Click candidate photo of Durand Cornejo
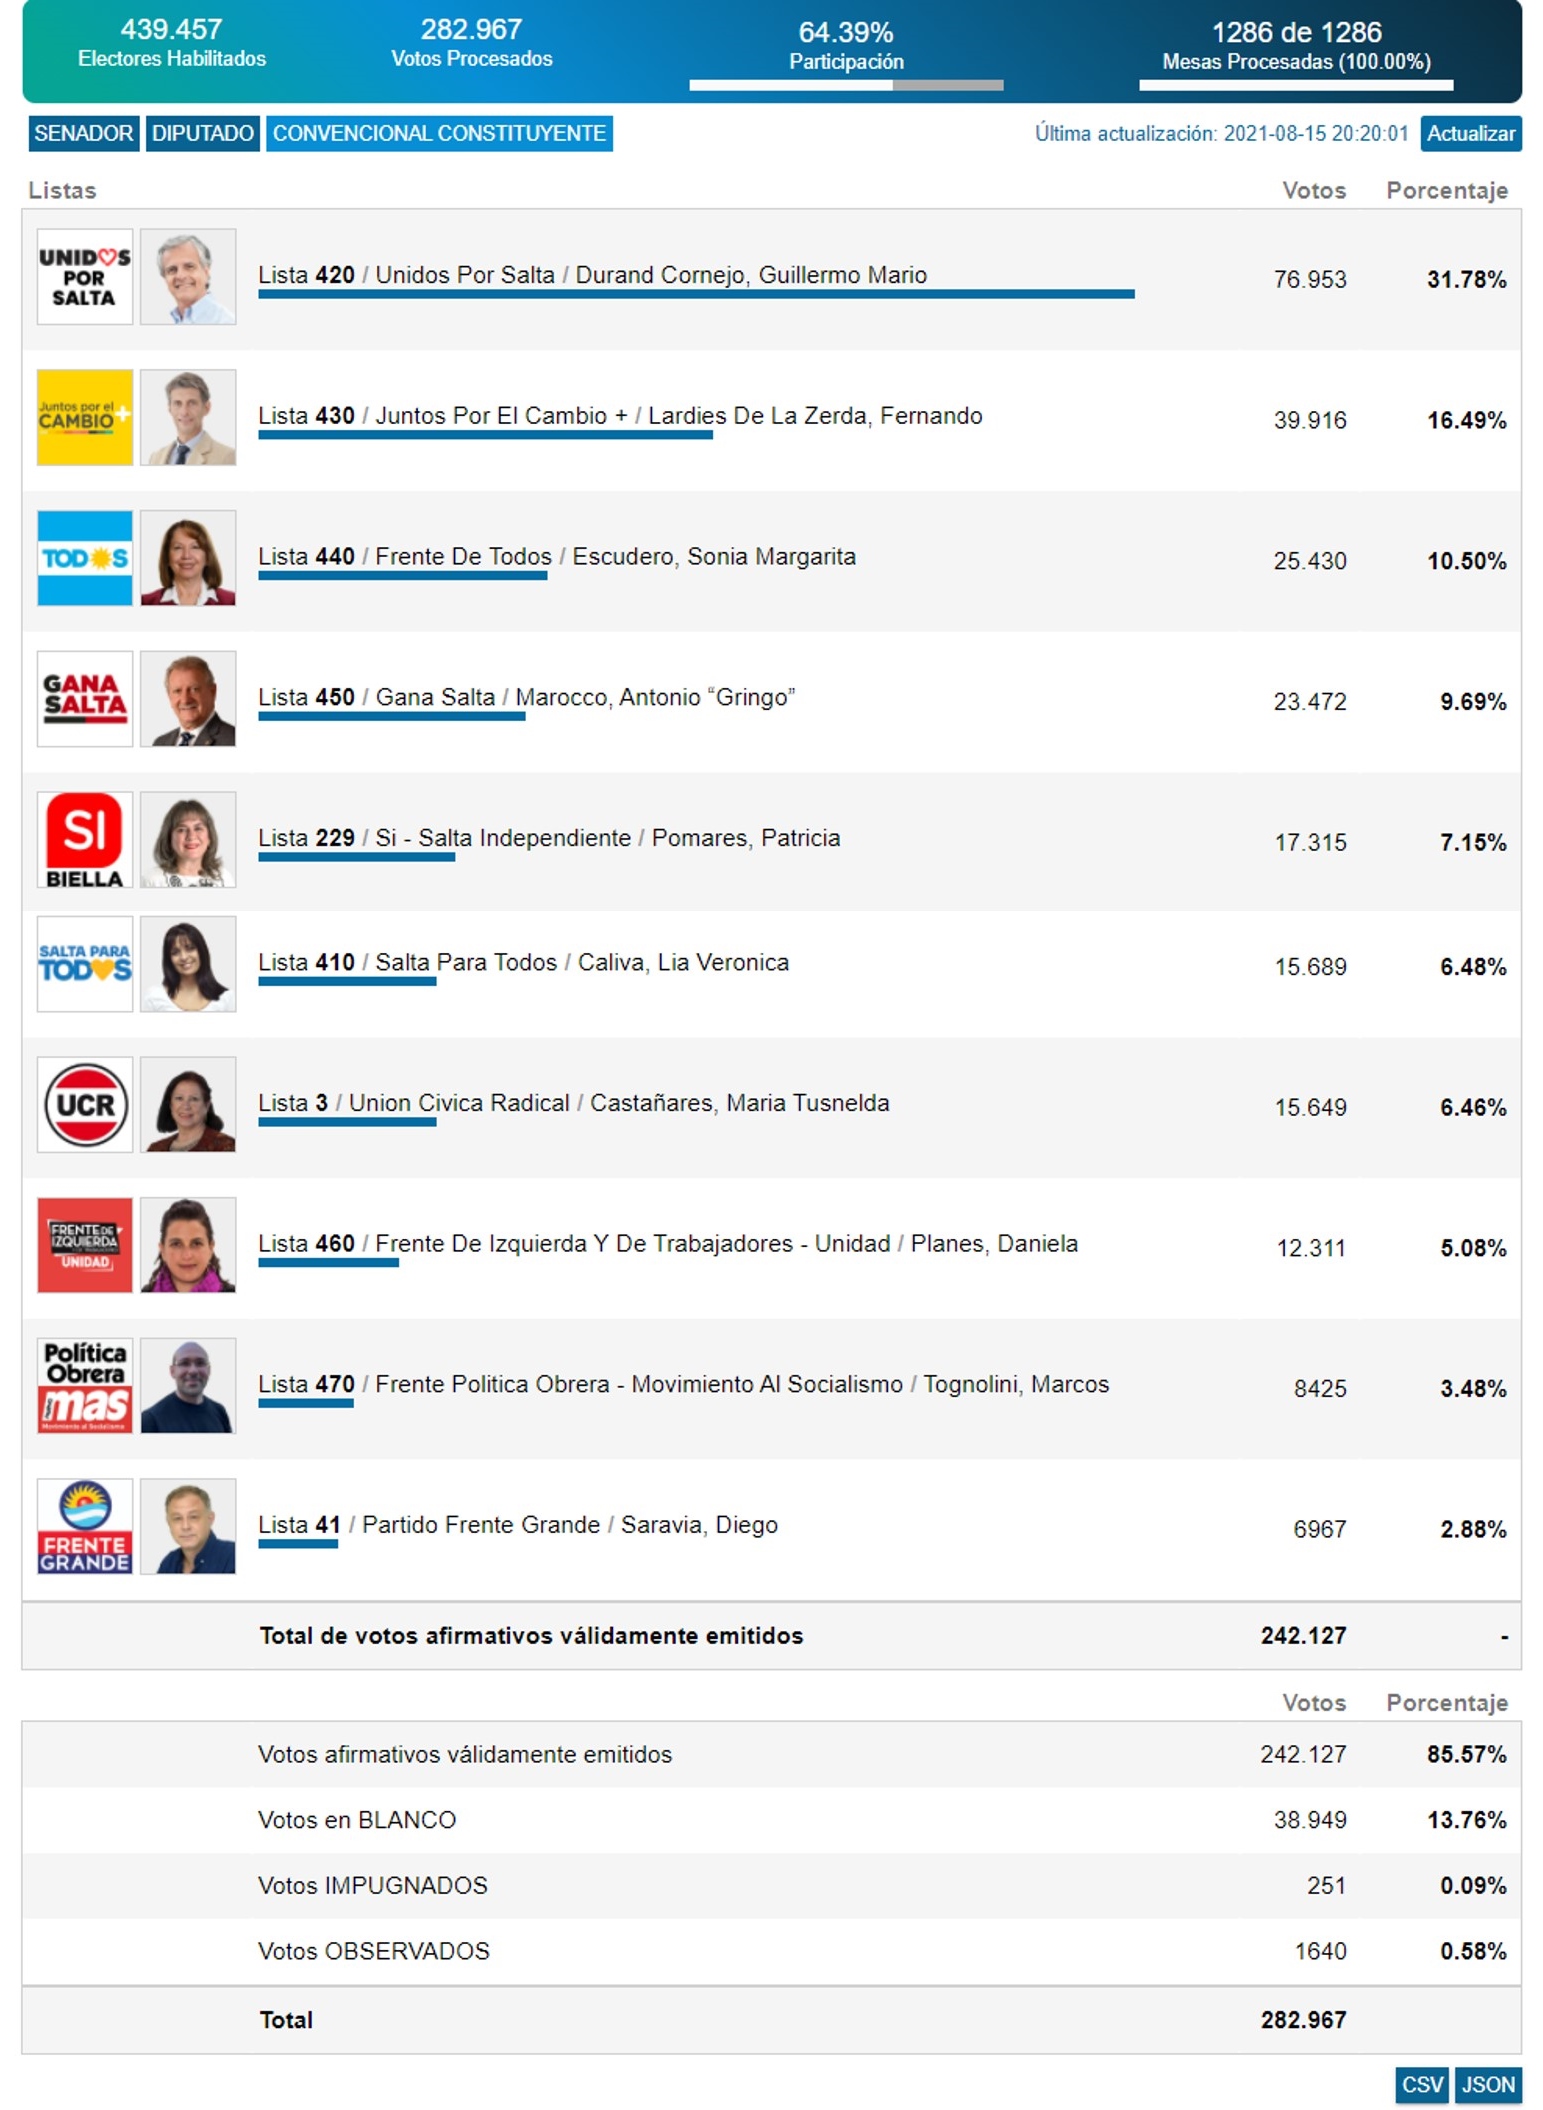This screenshot has width=1543, height=2110. click(188, 277)
